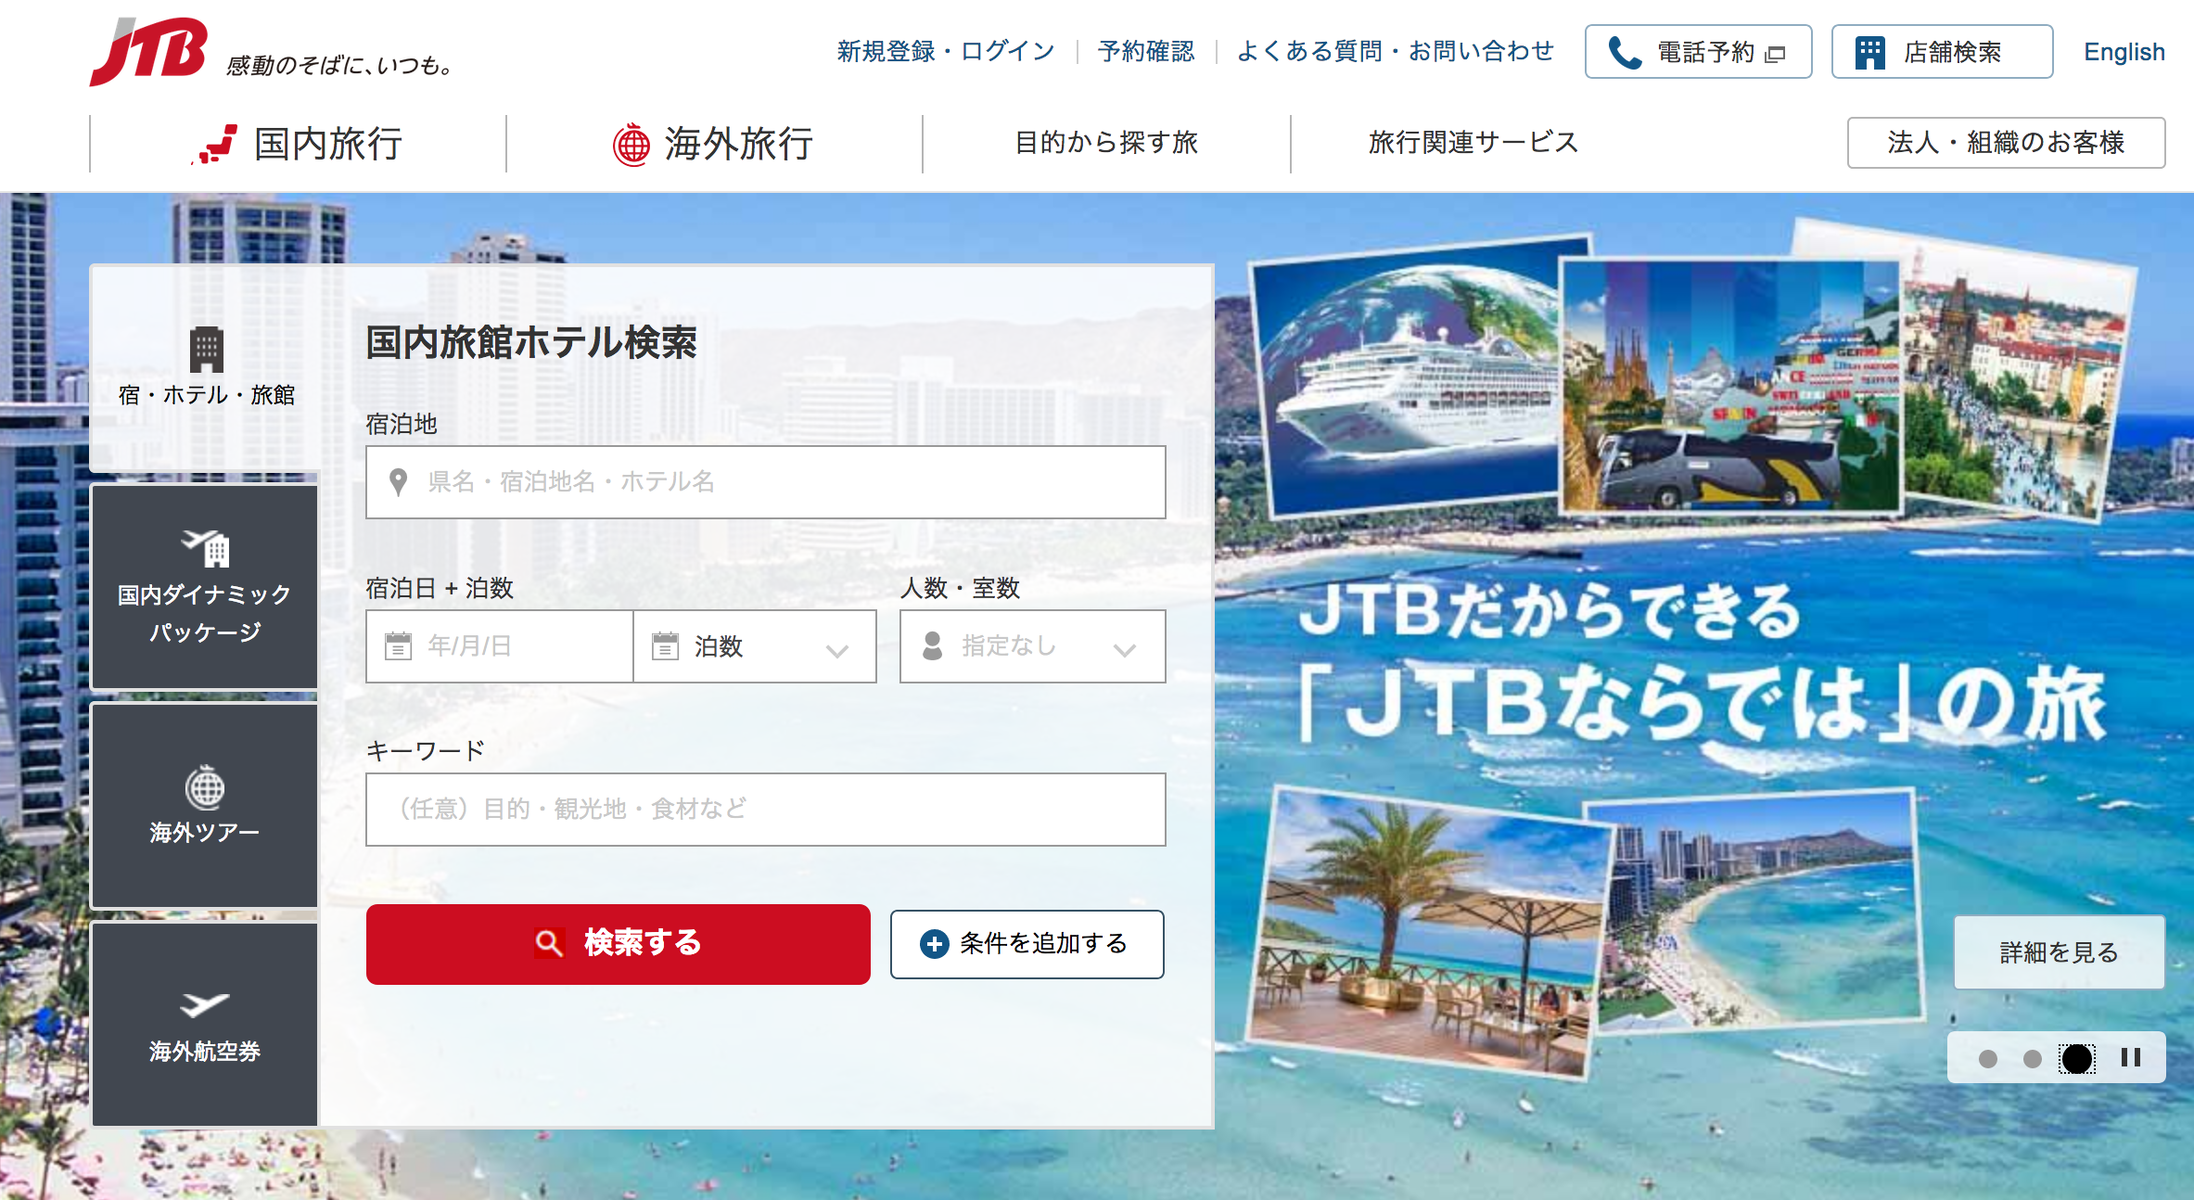Click the plane-and-hotel icon for 国内ダイナミックパッケージ

[x=206, y=548]
